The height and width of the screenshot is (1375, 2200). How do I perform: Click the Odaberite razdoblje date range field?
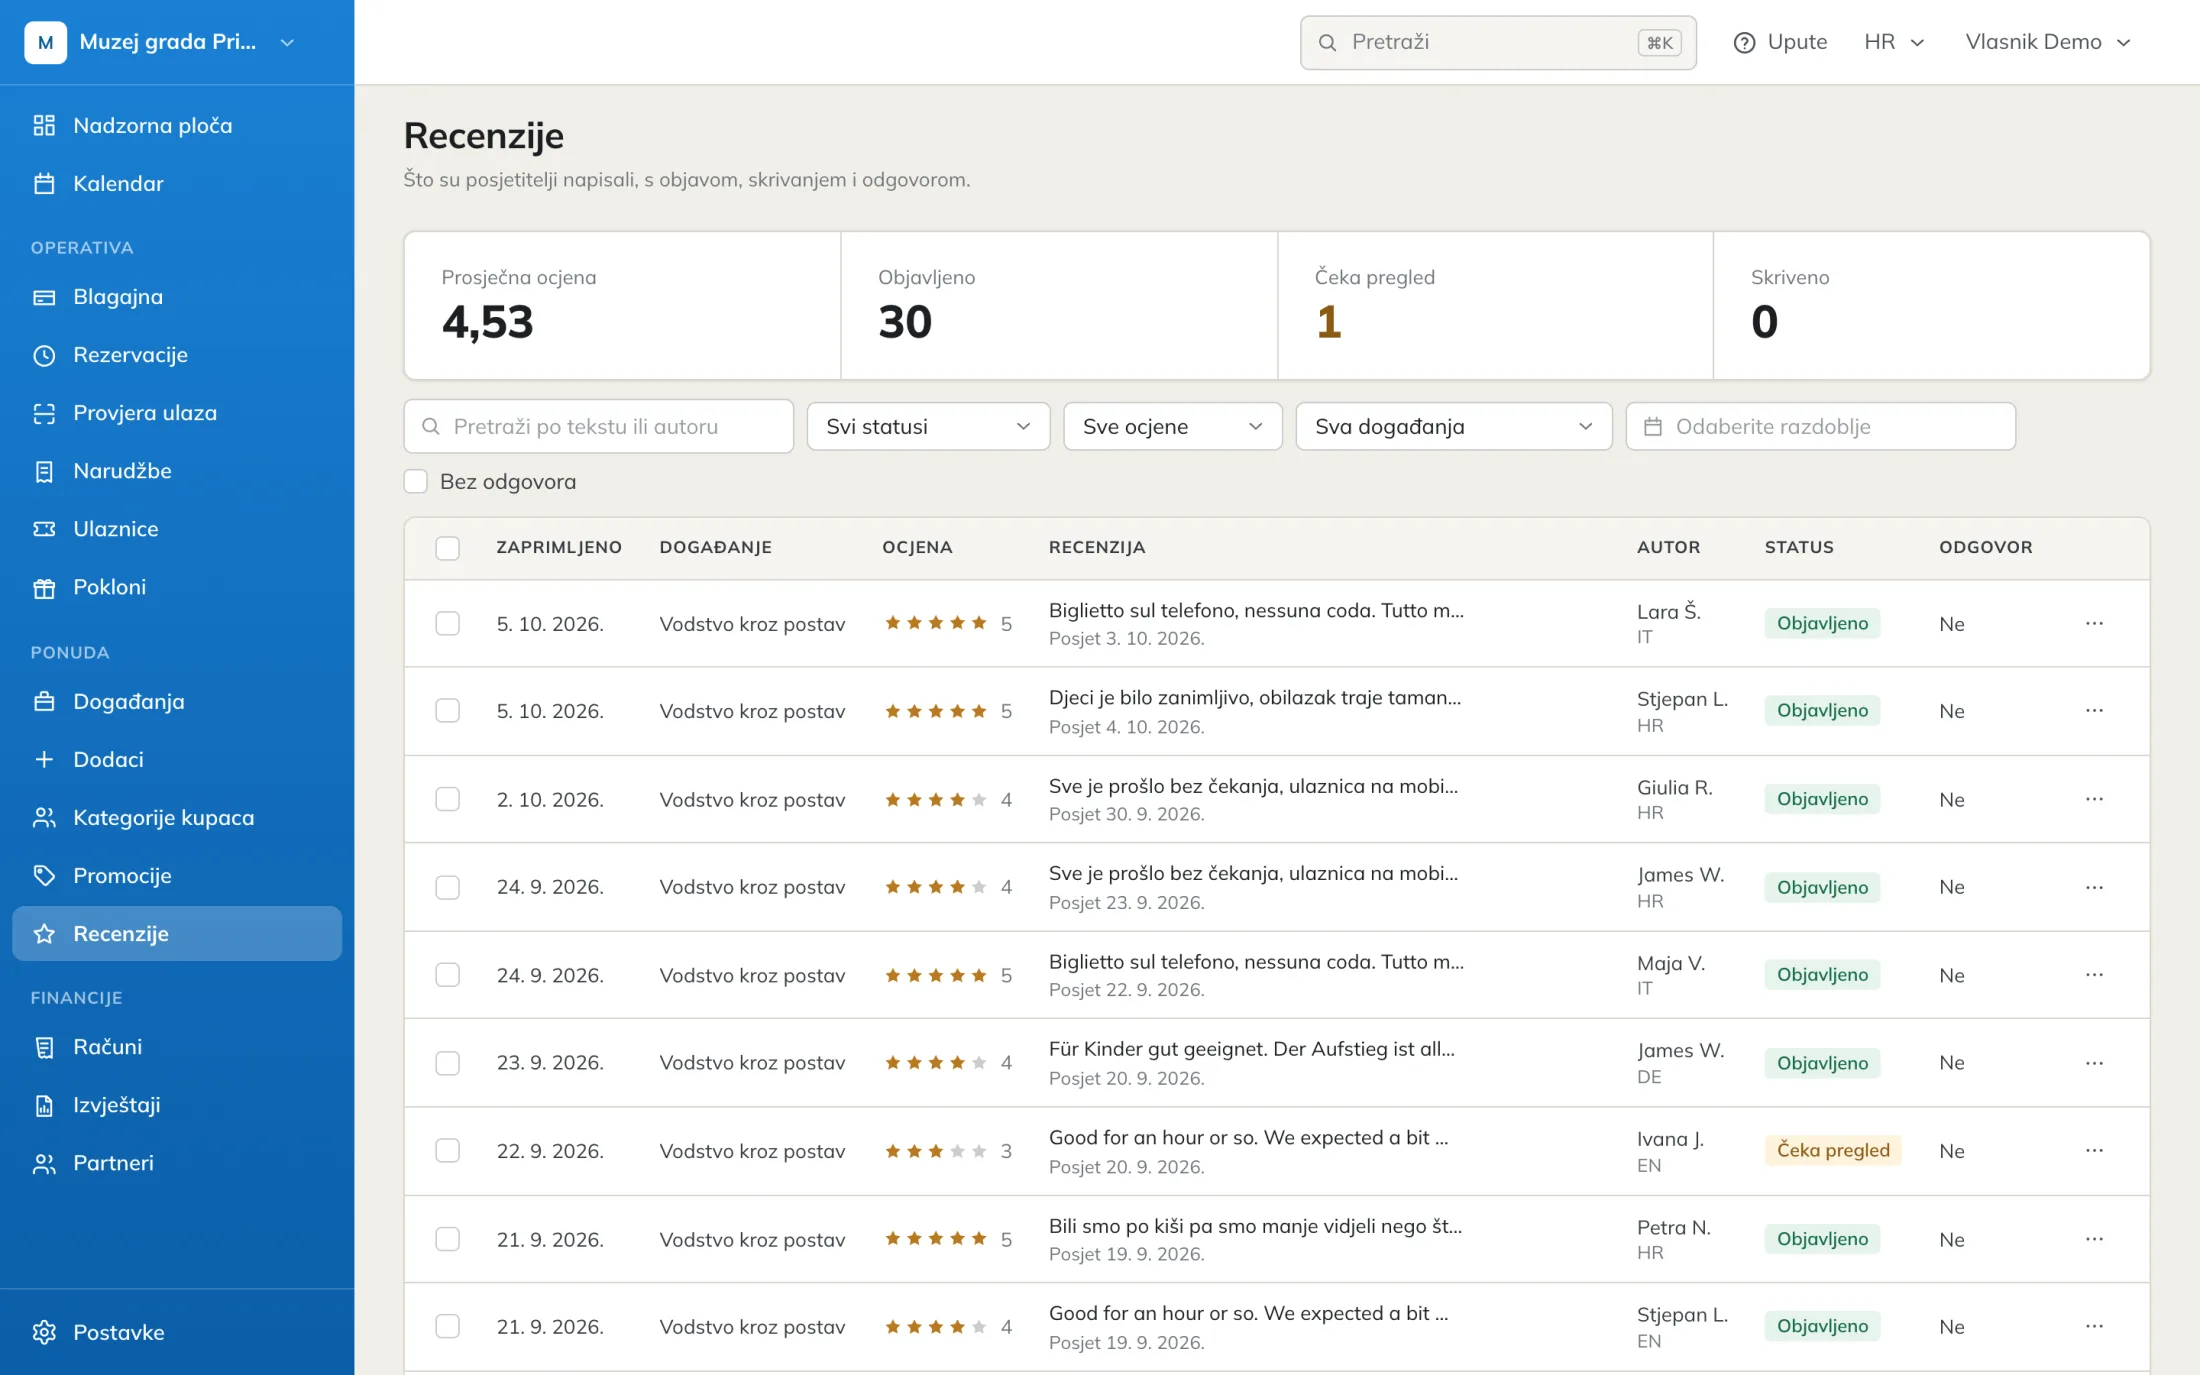click(1820, 426)
